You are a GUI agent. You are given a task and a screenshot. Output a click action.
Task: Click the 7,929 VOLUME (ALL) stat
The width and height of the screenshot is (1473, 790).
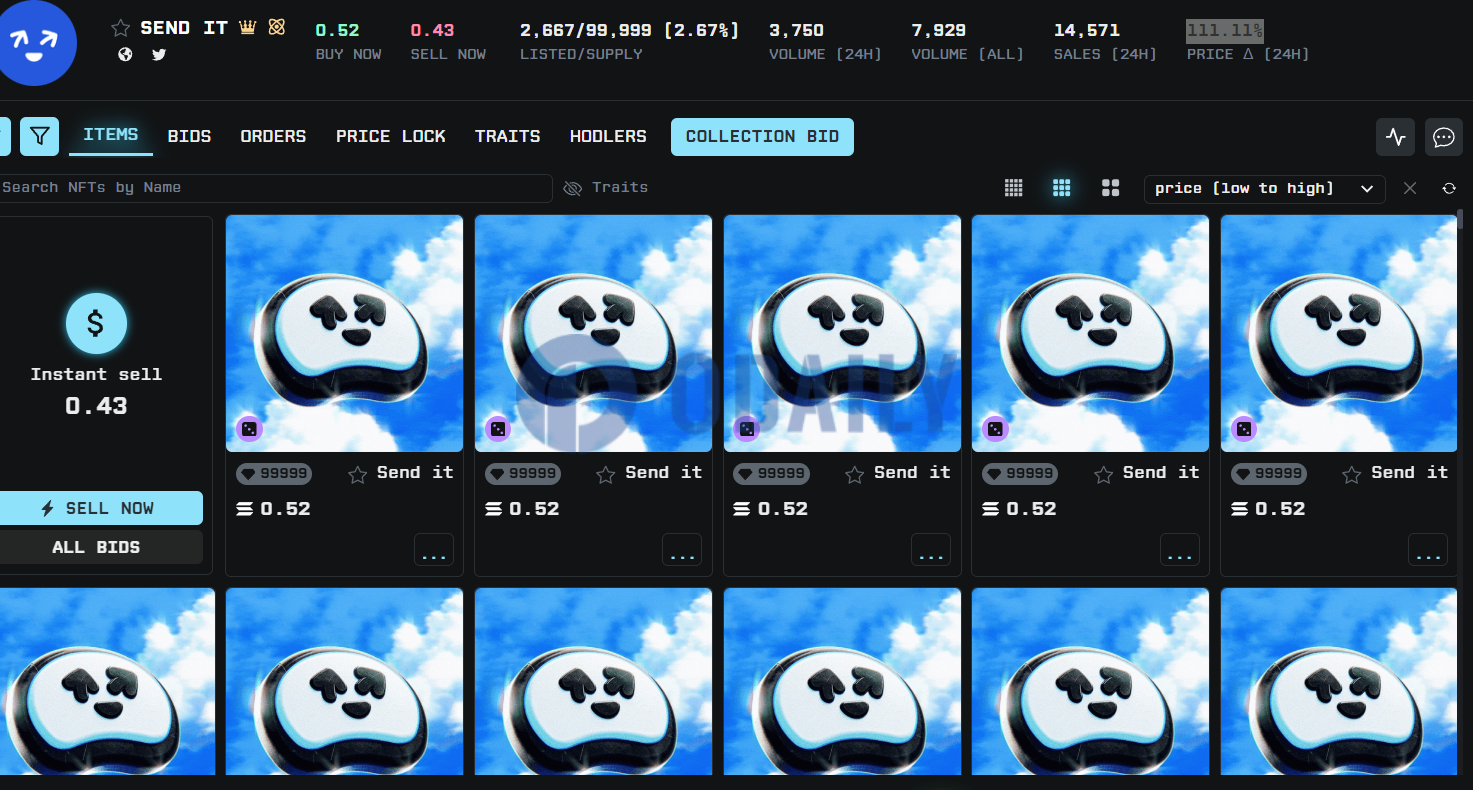click(939, 30)
